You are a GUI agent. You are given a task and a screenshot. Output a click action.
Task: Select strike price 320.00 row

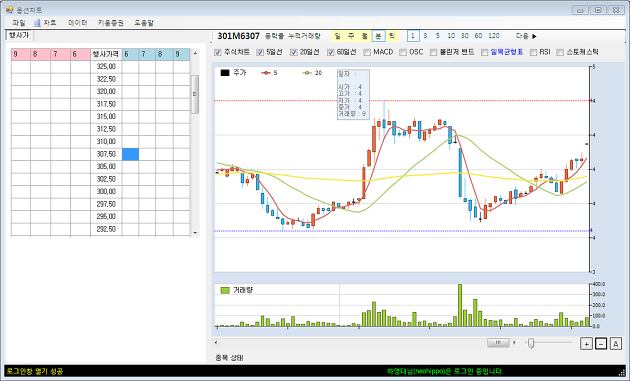point(106,92)
